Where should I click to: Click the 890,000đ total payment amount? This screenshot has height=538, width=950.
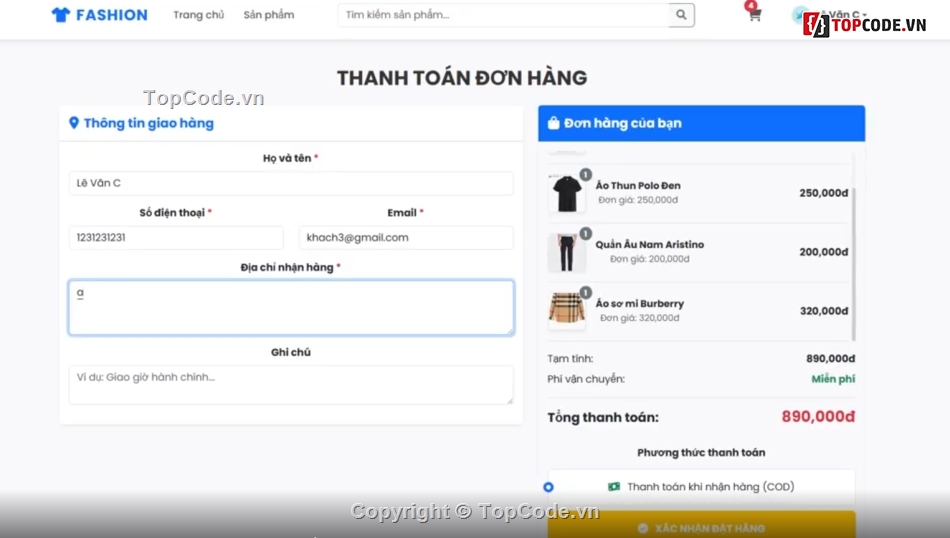pos(818,416)
